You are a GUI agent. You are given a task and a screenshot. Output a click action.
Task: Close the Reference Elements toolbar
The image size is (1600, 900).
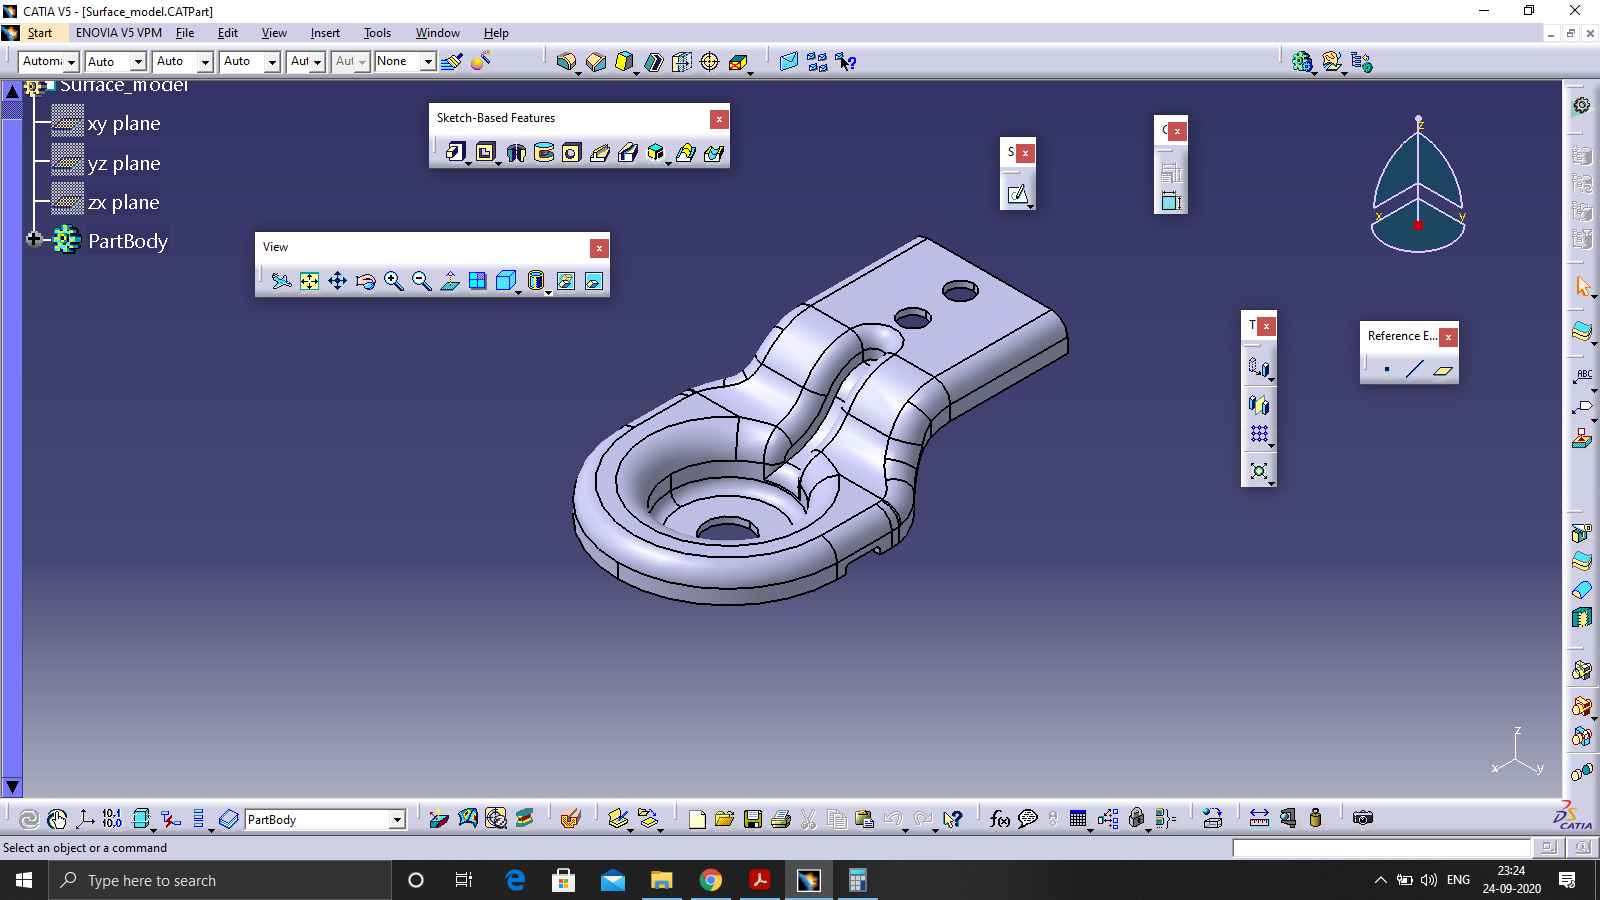[x=1448, y=337]
